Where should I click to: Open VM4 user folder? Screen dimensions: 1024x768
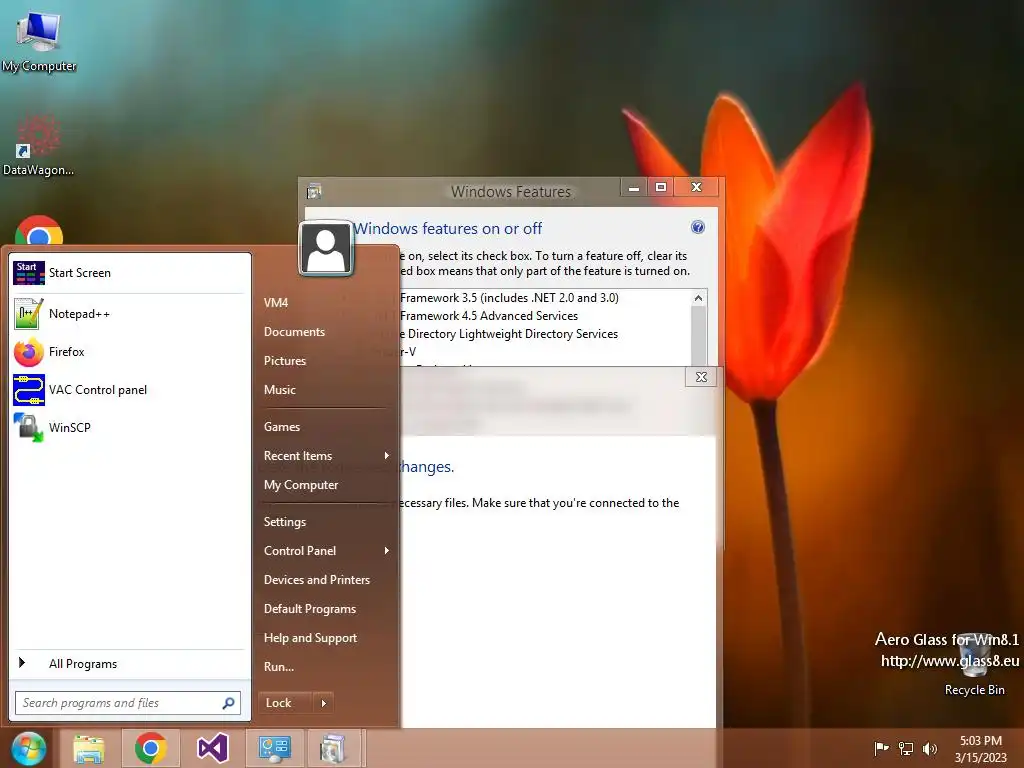[276, 303]
